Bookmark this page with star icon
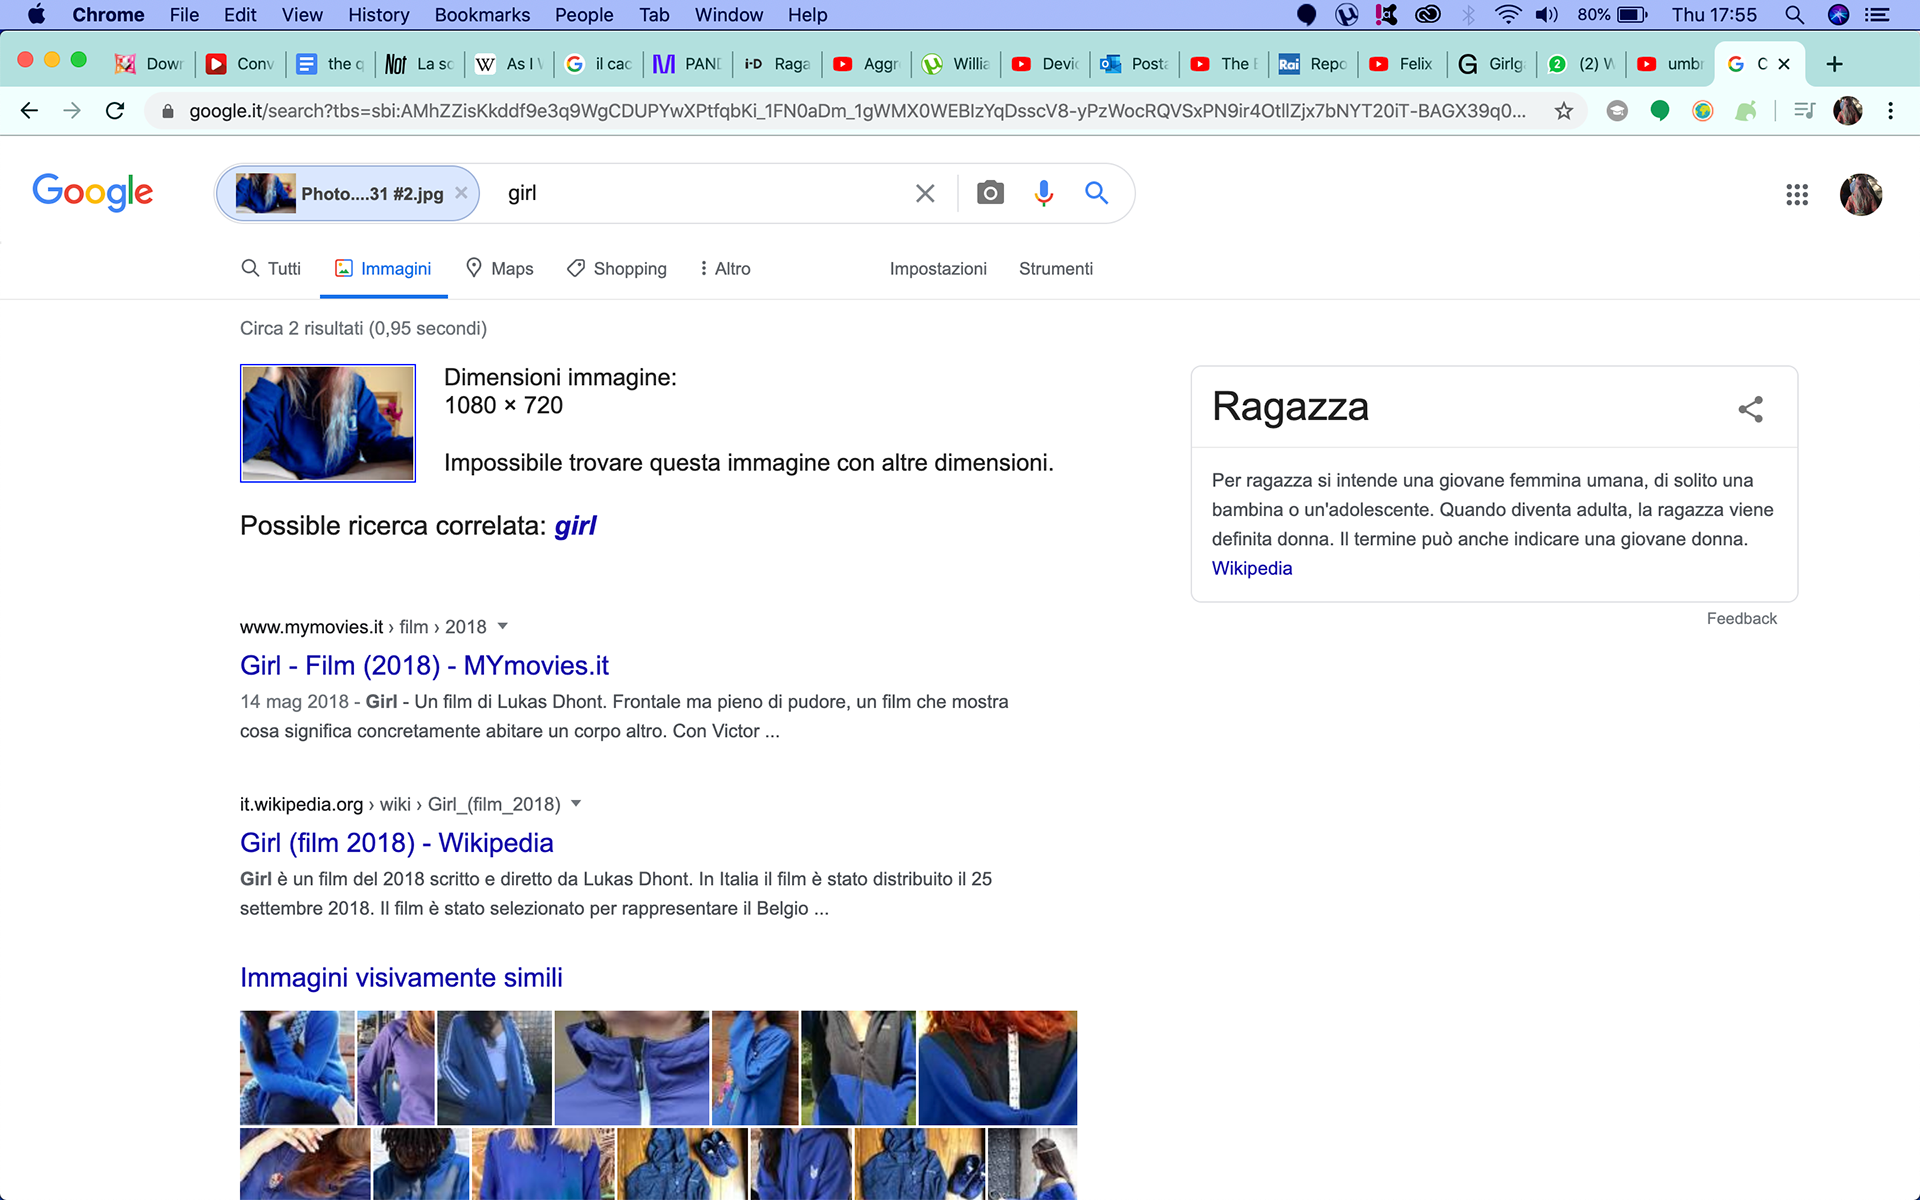 tap(1564, 111)
